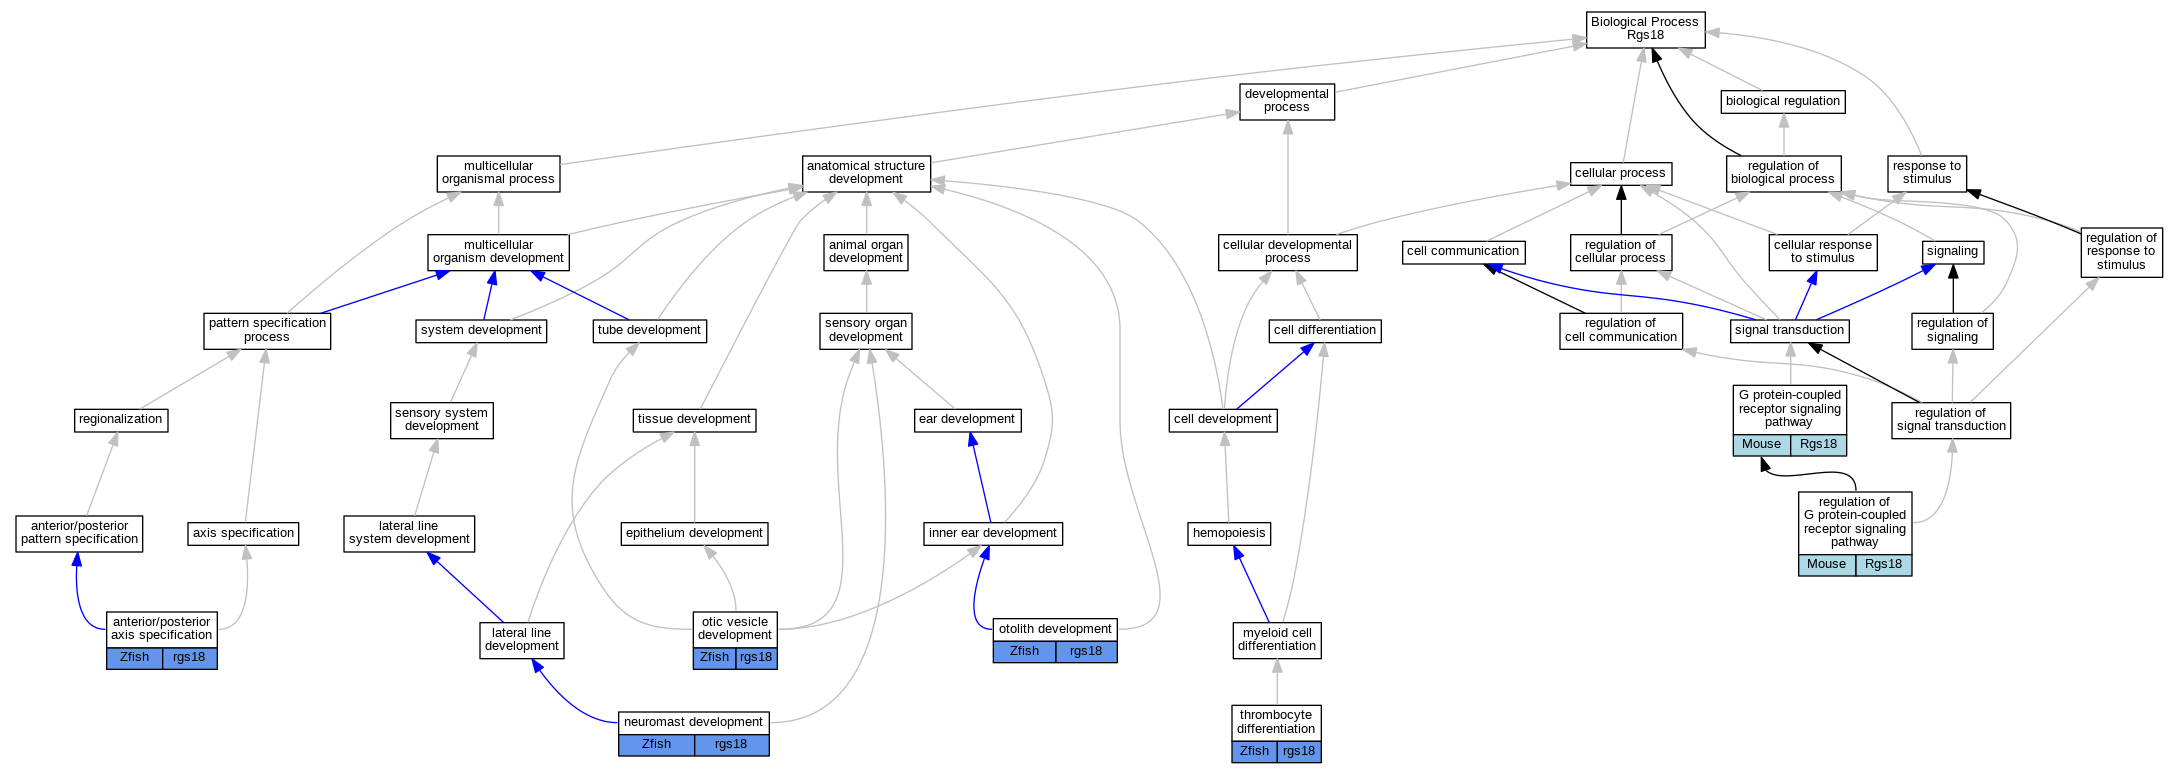Image resolution: width=2179 pixels, height=773 pixels.
Task: Click the 'tube development' node
Action: coord(650,331)
